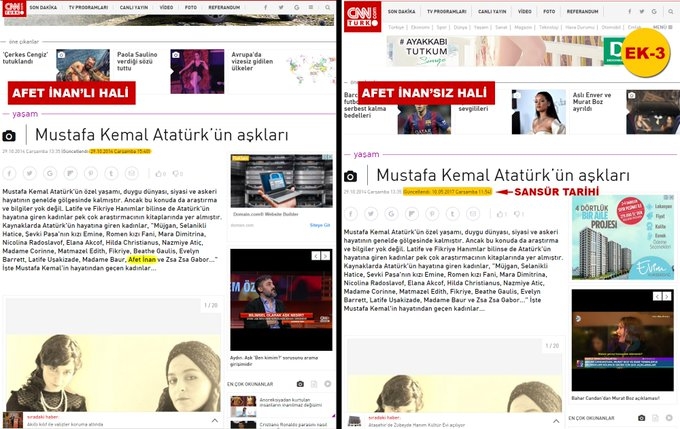The image size is (680, 429).
Task: Click the Avrupa'da vizesiz gidilen ülkeler map thumbnail
Action: coord(311,69)
